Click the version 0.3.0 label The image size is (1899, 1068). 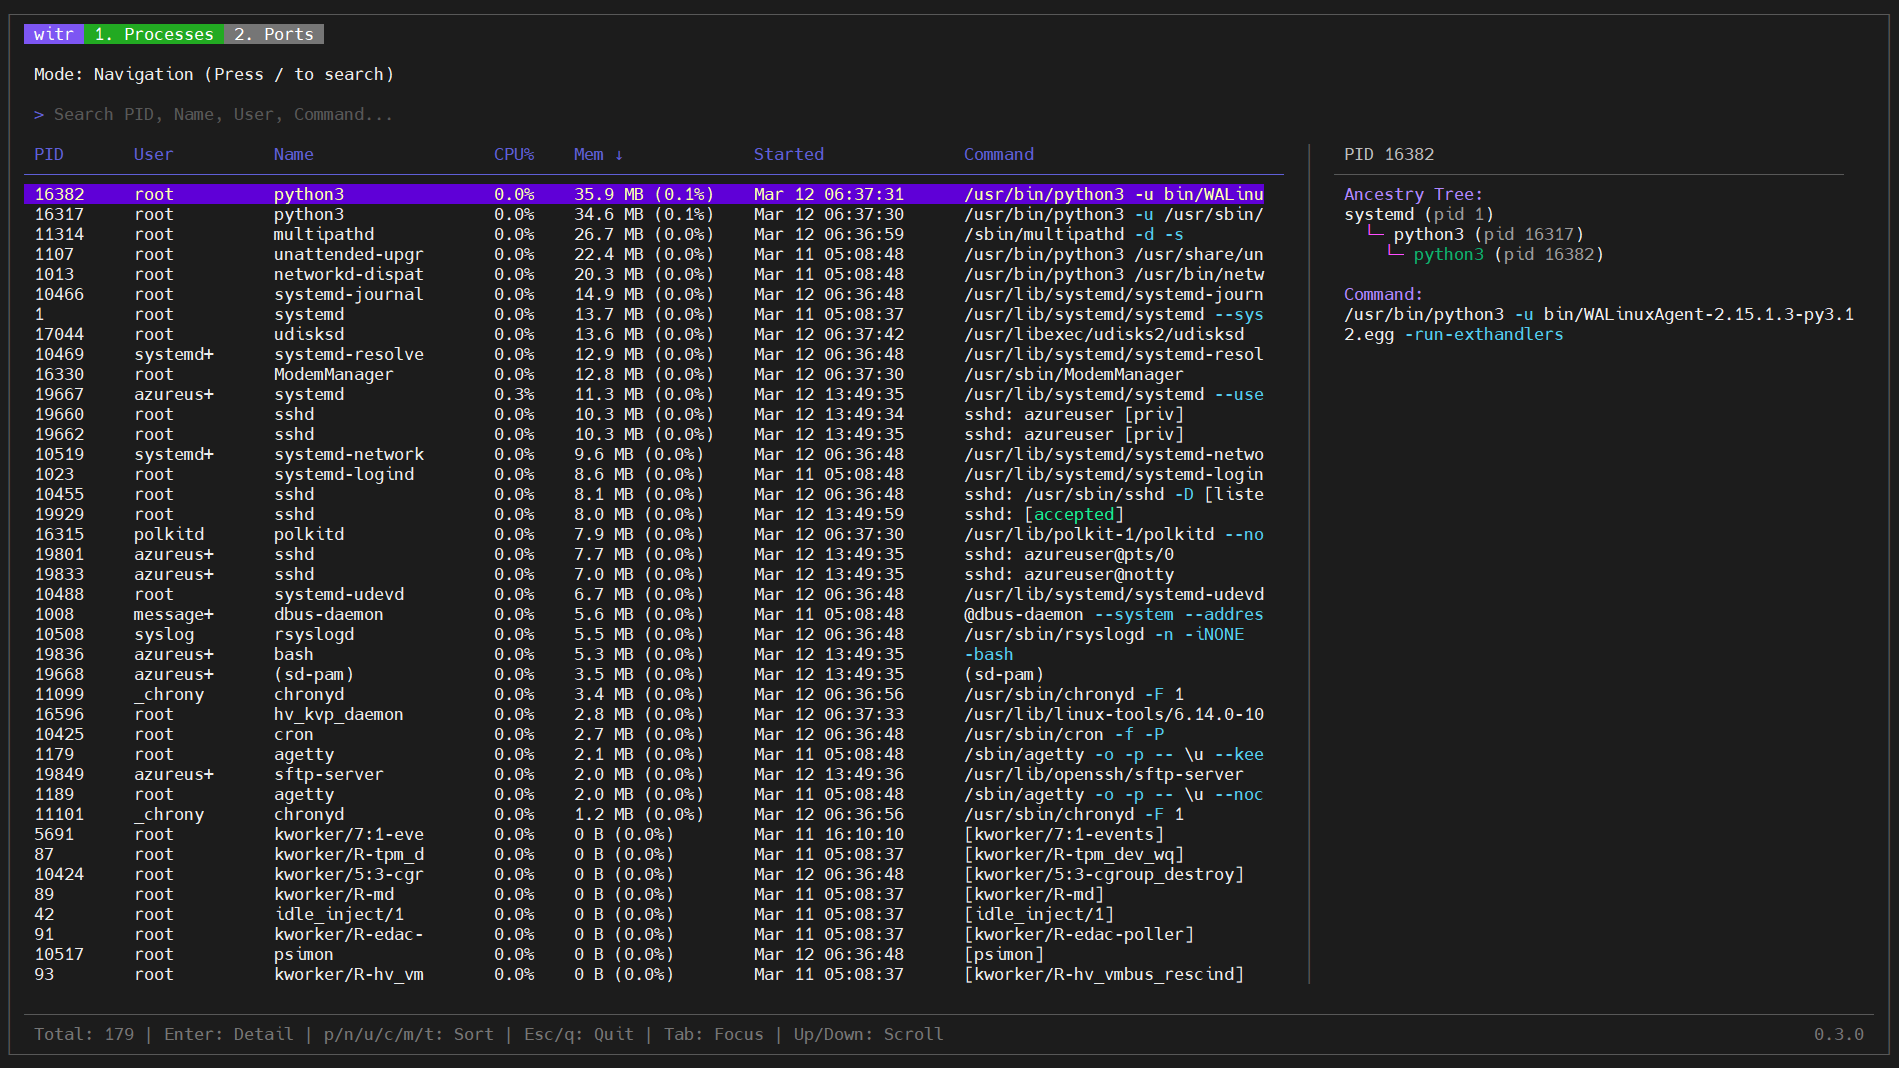pyautogui.click(x=1839, y=1034)
